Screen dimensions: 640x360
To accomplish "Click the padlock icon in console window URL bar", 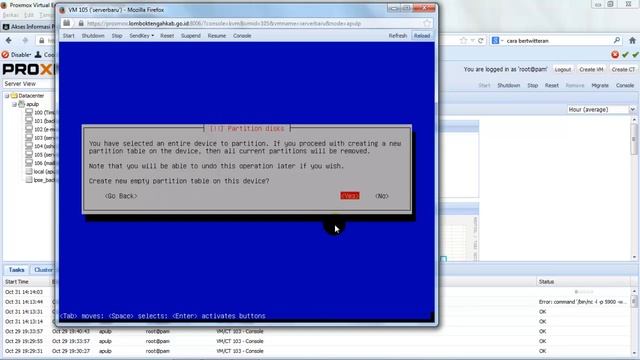I will 81,24.
